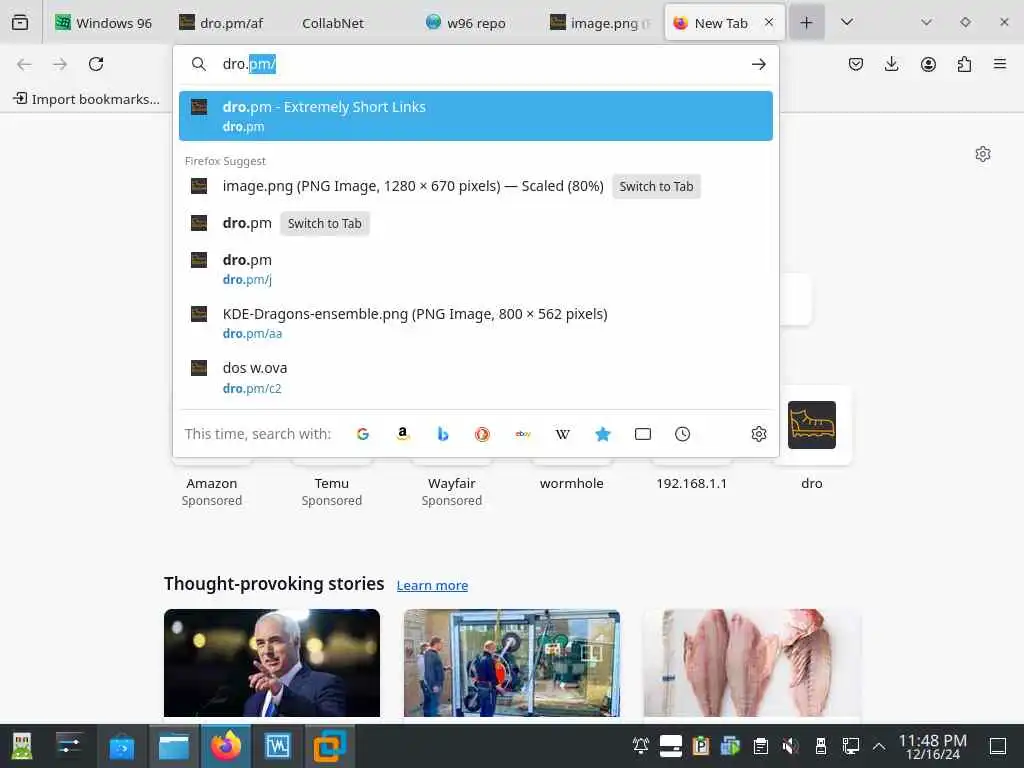Expand the List all tabs dropdown
1024x768 pixels.
tap(847, 23)
